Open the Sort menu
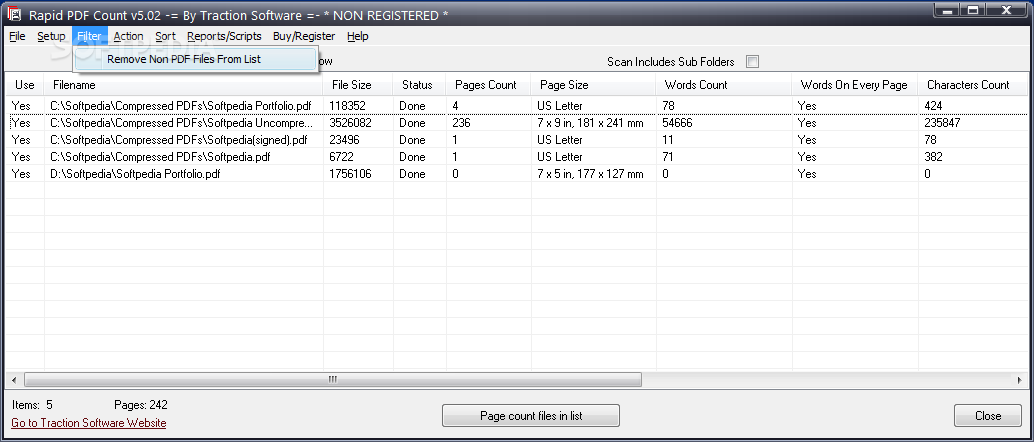 [x=166, y=36]
